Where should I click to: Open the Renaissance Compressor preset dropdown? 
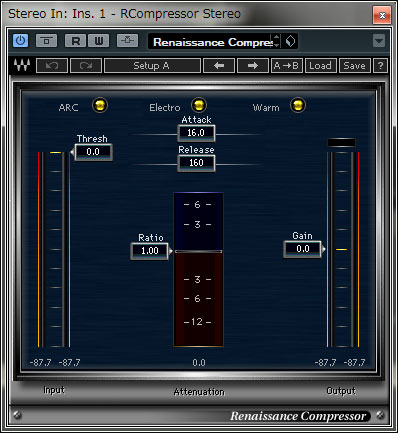(213, 42)
